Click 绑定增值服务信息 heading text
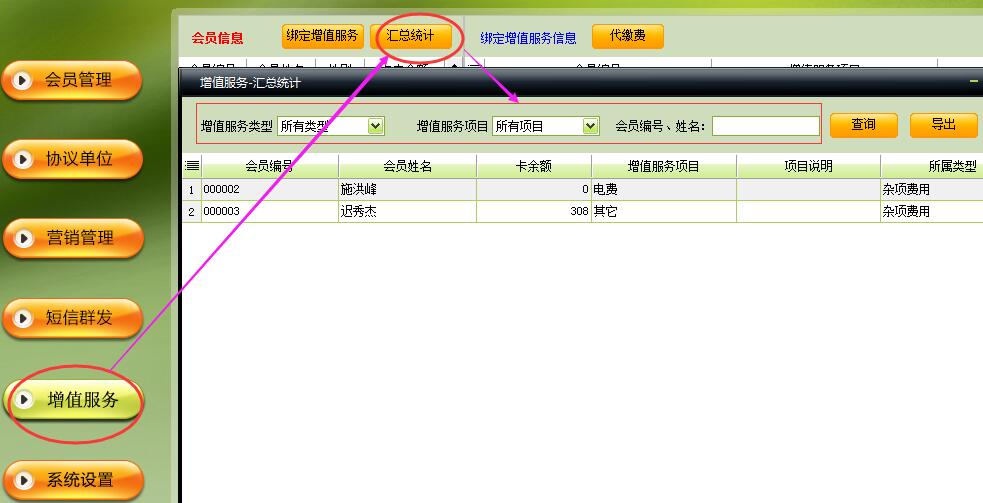The width and height of the screenshot is (983, 503). 528,38
